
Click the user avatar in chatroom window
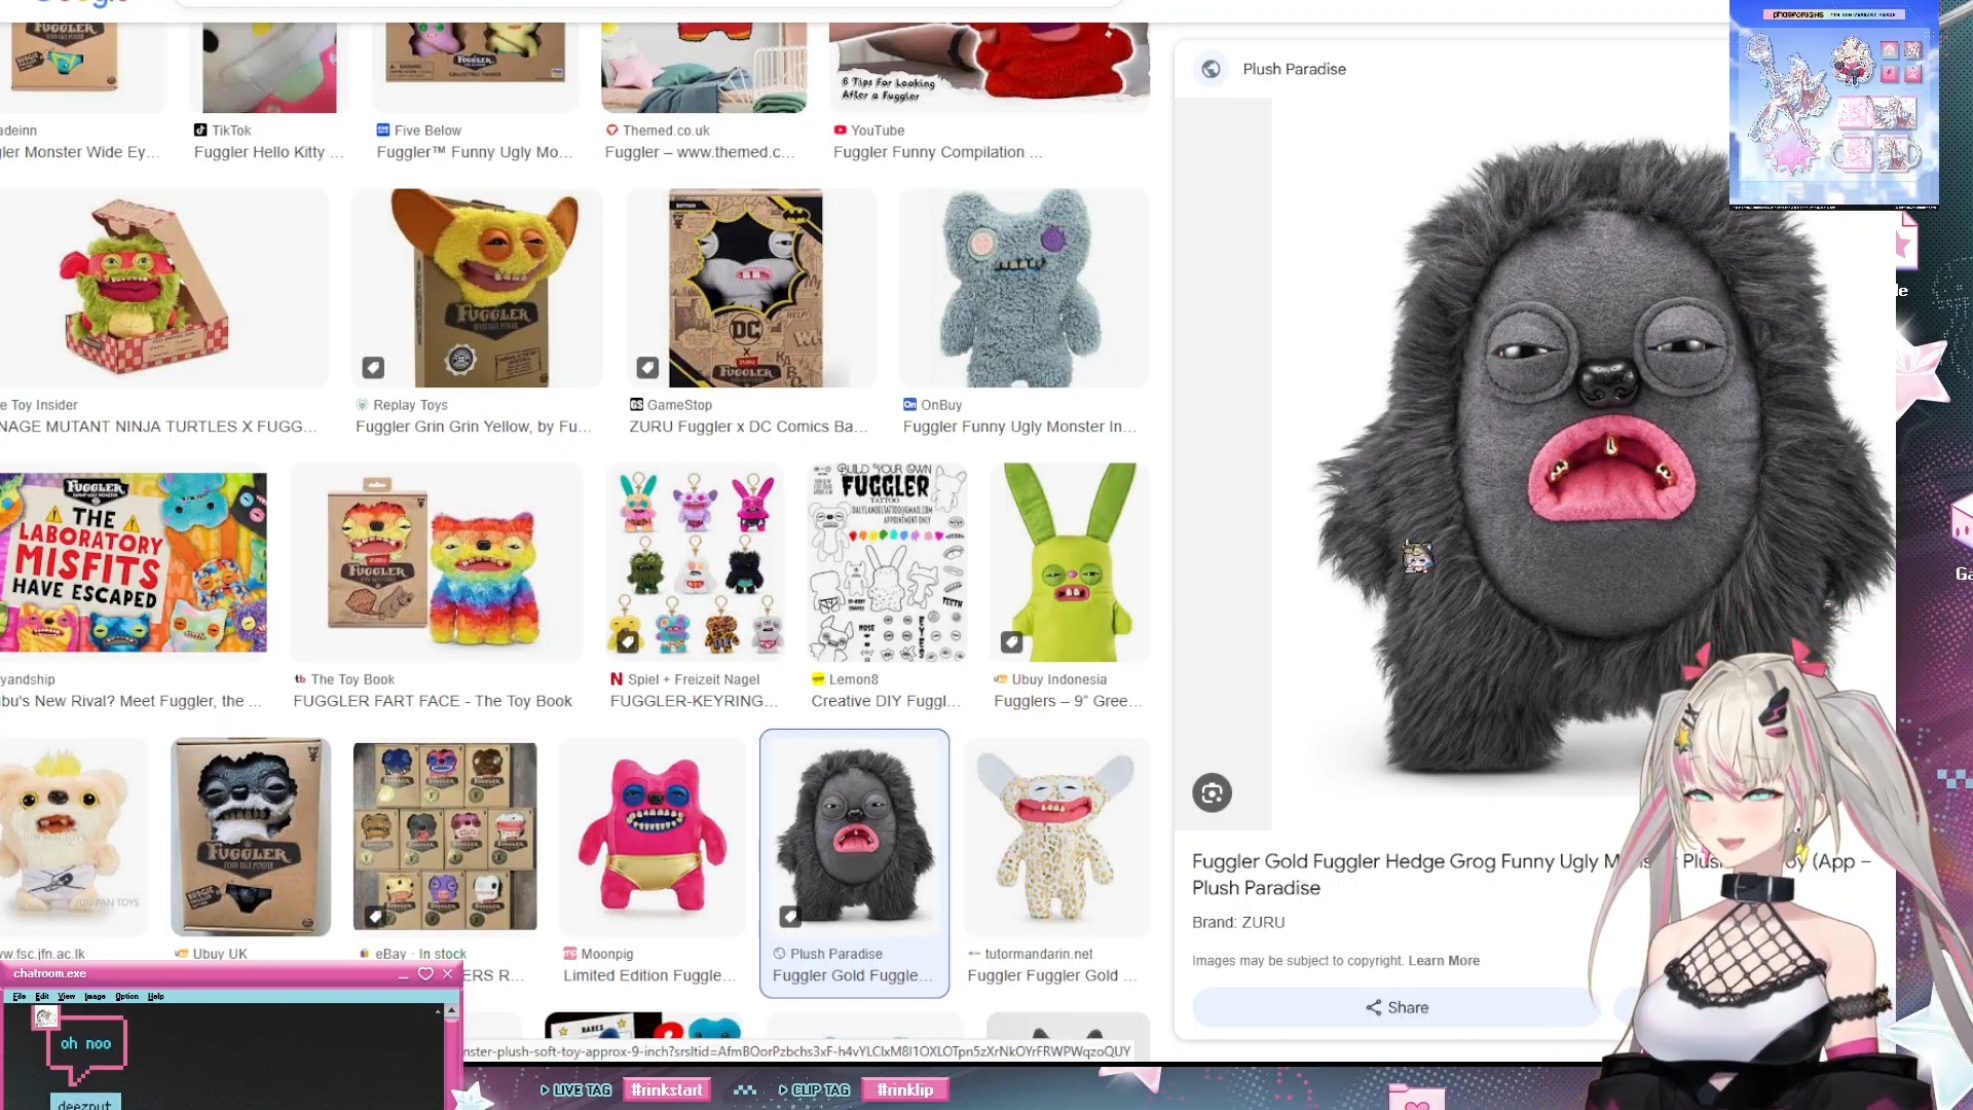45,1017
